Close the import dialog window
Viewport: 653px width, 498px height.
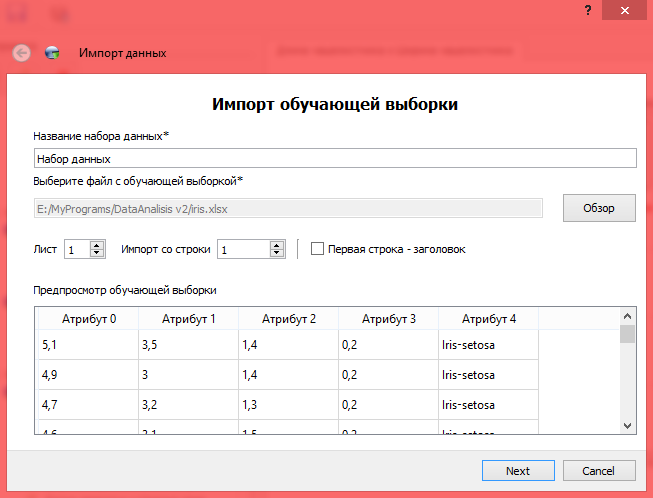click(x=625, y=10)
